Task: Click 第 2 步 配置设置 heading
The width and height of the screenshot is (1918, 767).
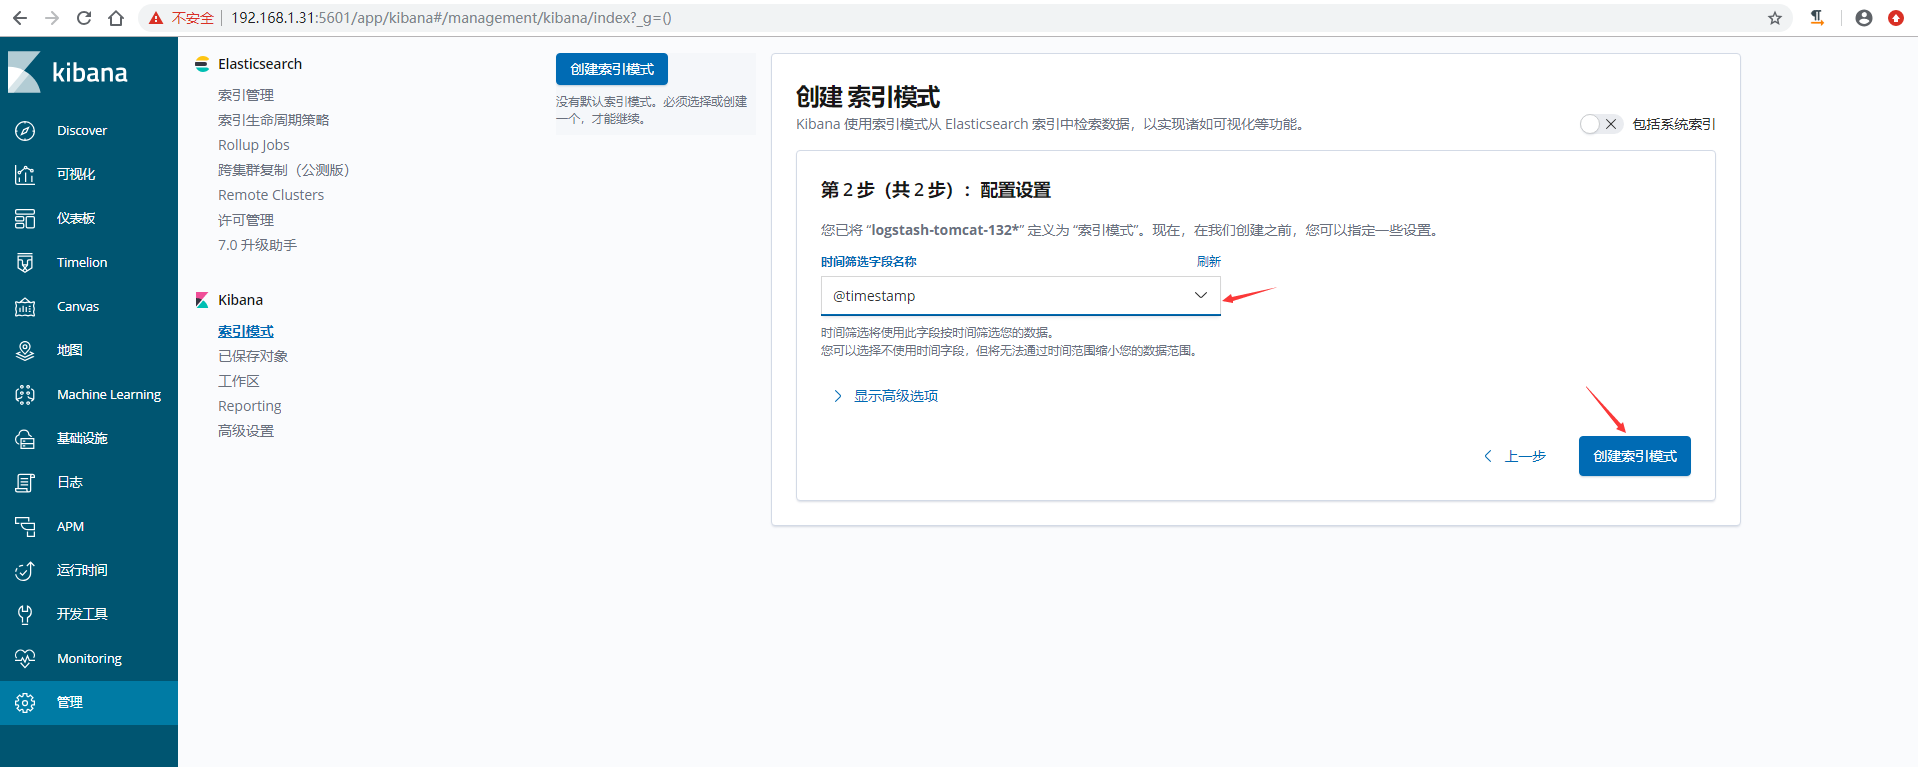Action: [x=936, y=190]
